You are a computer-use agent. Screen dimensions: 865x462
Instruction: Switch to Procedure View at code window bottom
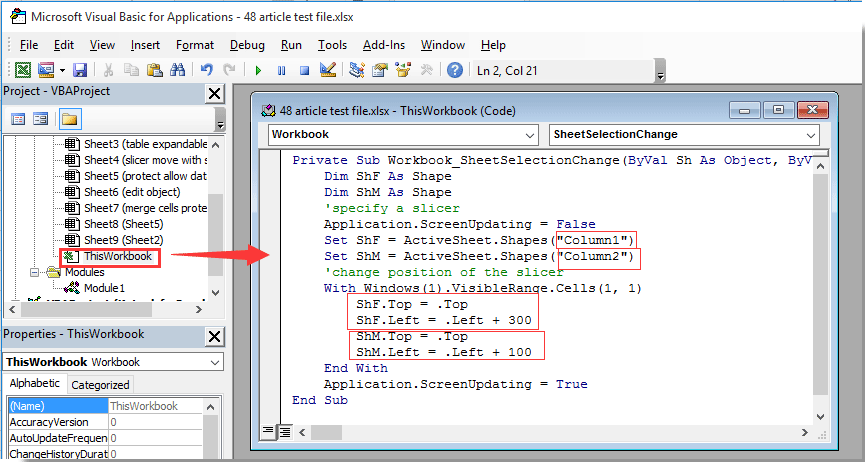[268, 431]
